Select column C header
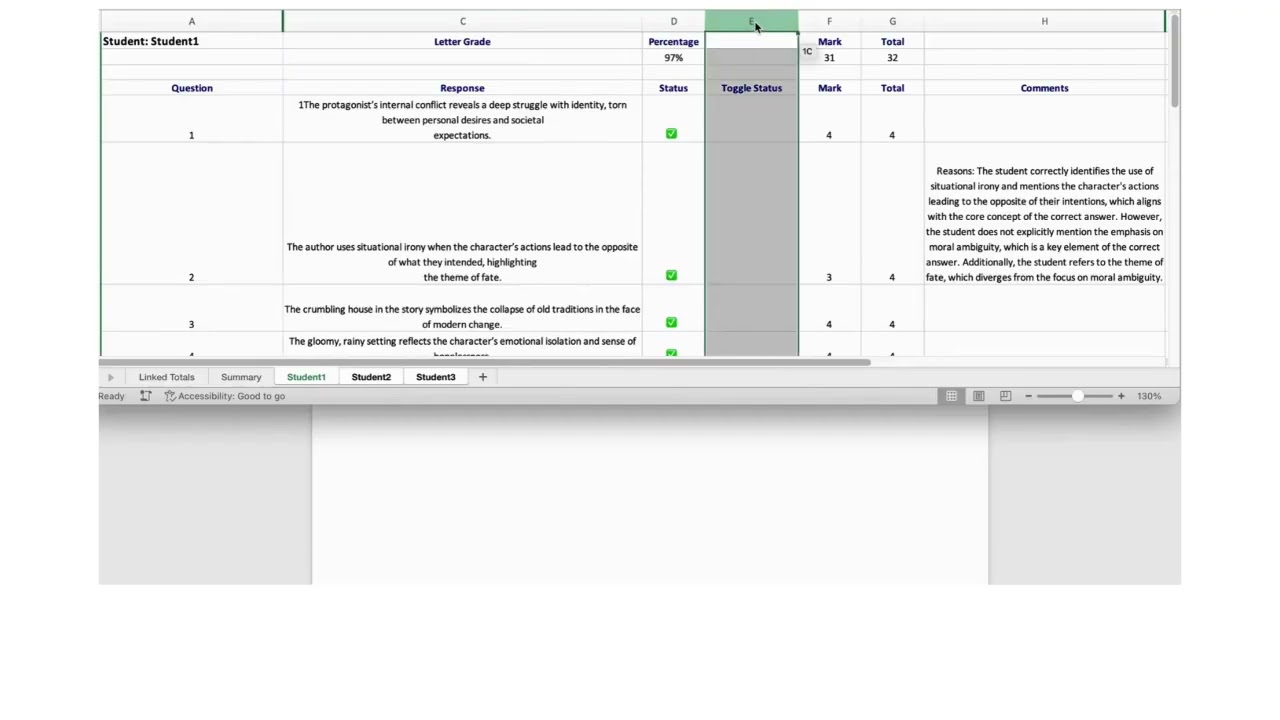The height and width of the screenshot is (720, 1280). [x=463, y=21]
